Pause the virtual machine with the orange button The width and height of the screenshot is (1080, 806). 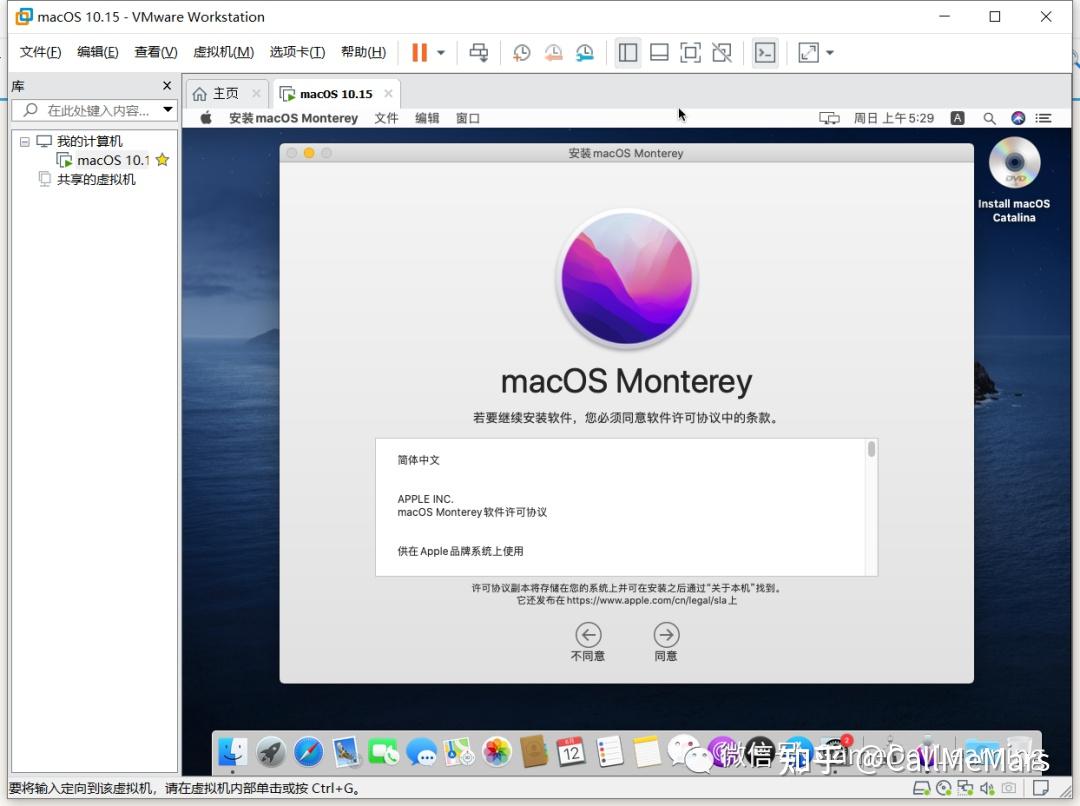coord(419,52)
